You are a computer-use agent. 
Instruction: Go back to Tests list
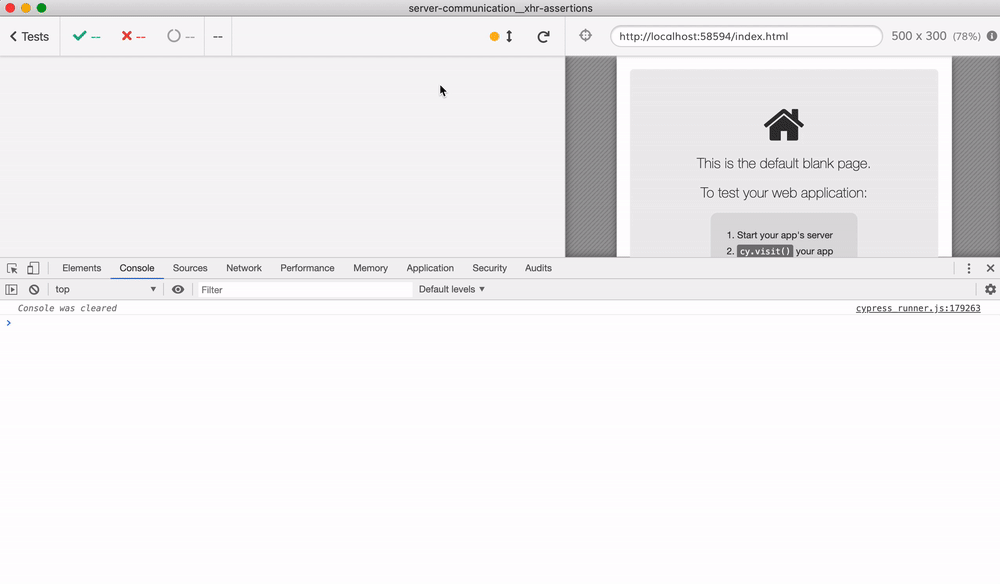[29, 37]
